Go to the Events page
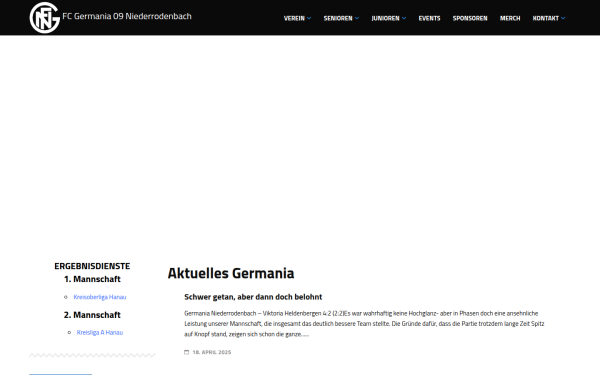This screenshot has height=375, width=600. [x=429, y=18]
